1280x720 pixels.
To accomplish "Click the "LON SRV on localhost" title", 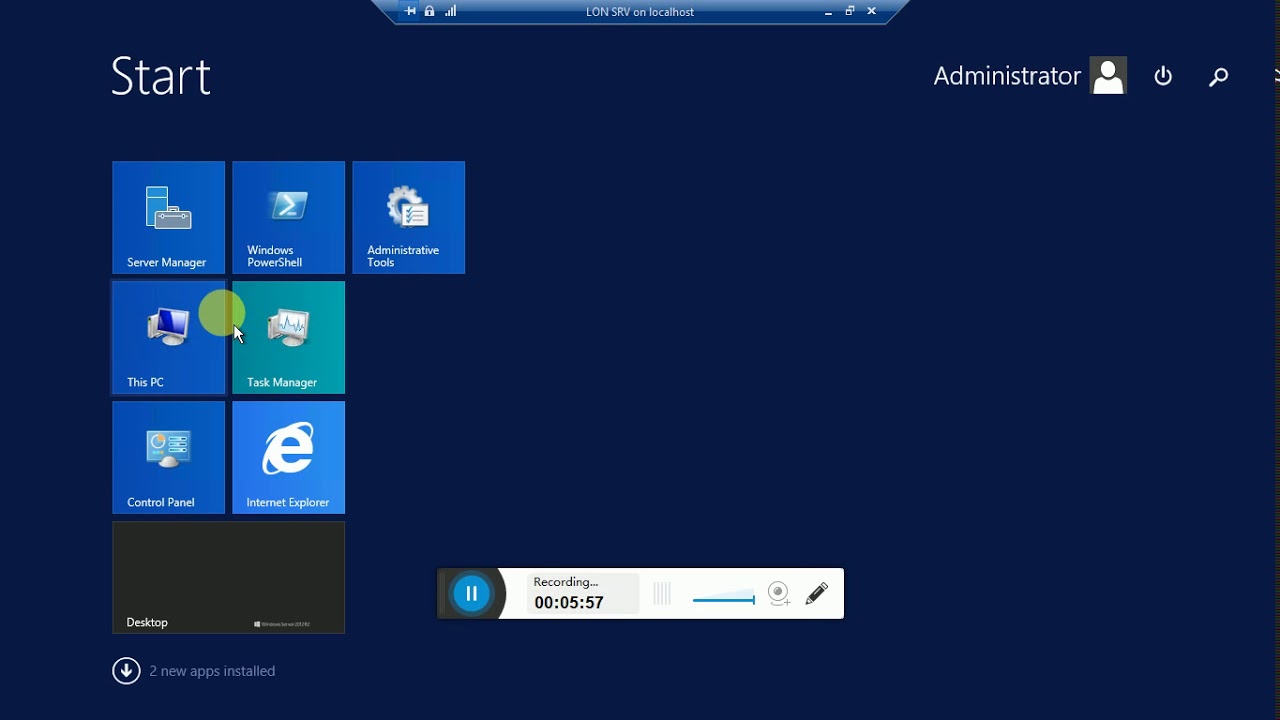I will 640,12.
